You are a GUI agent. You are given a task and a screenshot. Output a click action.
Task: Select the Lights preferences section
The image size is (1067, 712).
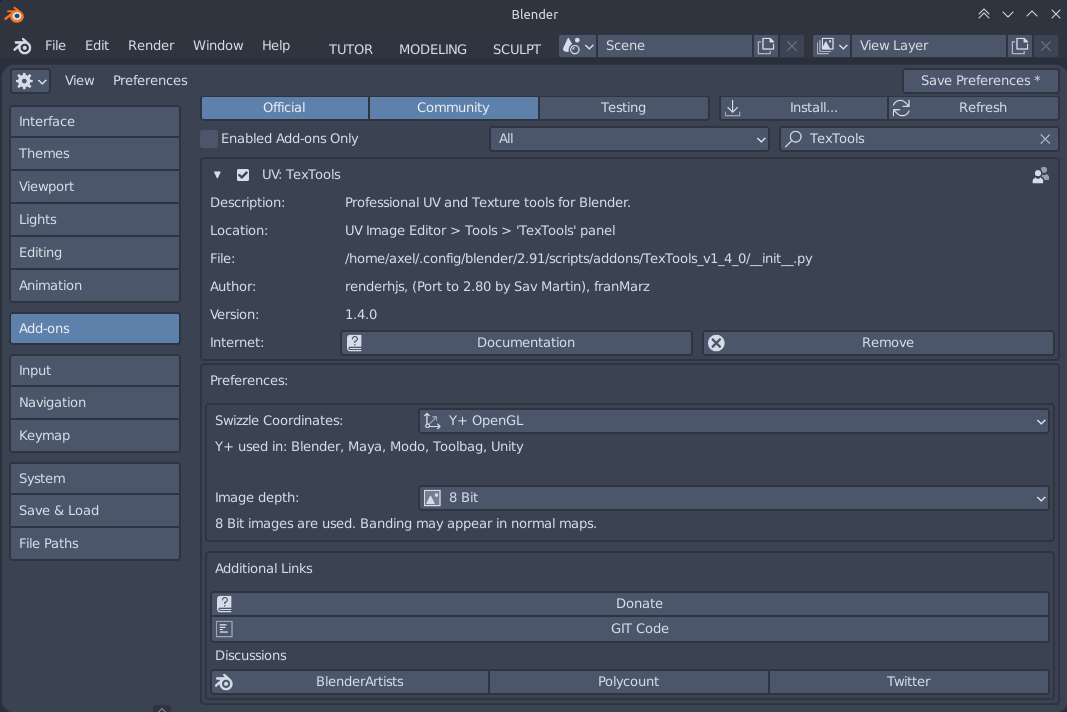tap(95, 219)
